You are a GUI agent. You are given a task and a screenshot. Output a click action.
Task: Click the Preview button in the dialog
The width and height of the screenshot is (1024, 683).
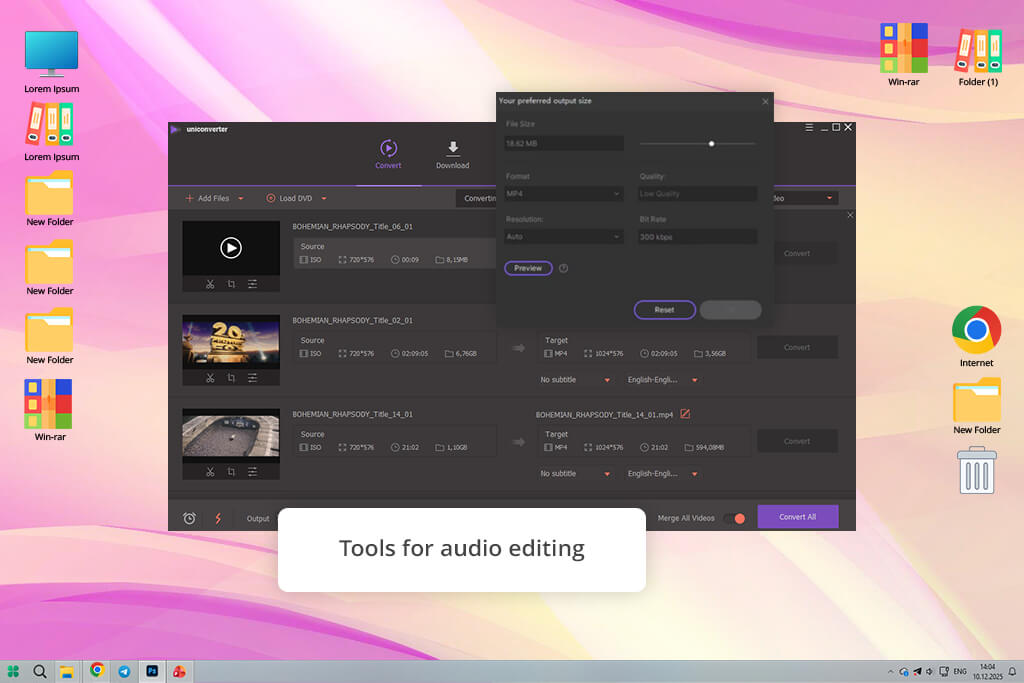[x=528, y=268]
